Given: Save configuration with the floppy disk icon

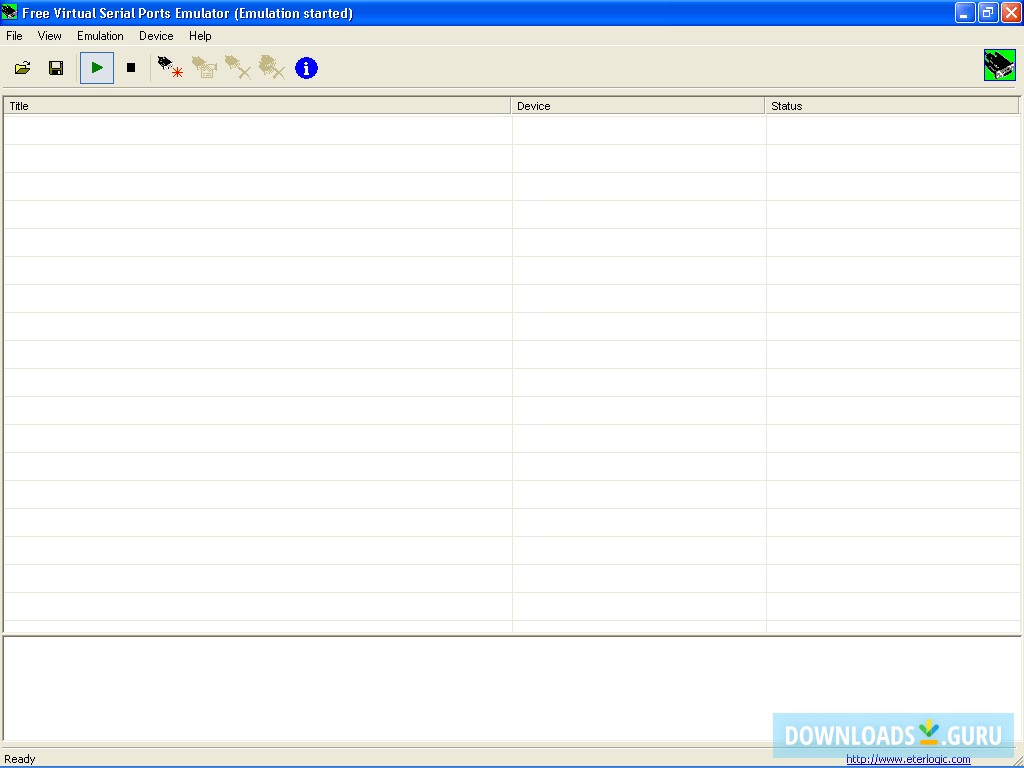Looking at the screenshot, I should click(x=56, y=68).
